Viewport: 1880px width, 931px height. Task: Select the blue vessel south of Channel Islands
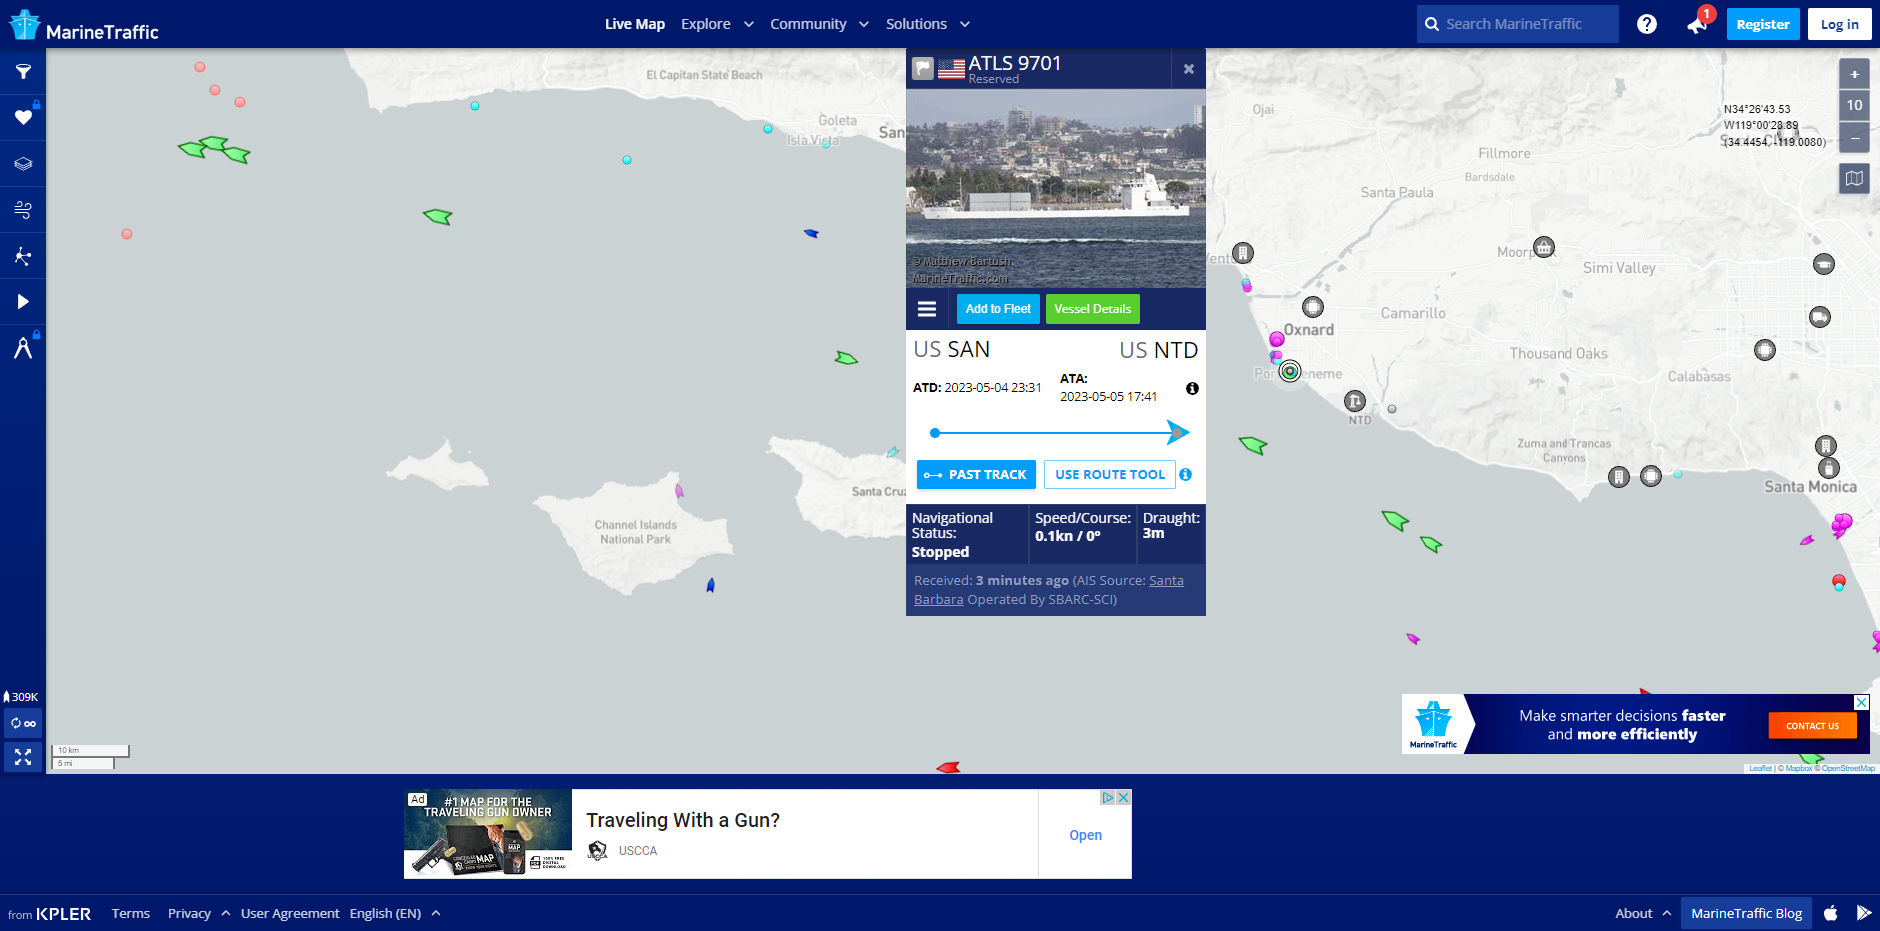tap(710, 586)
